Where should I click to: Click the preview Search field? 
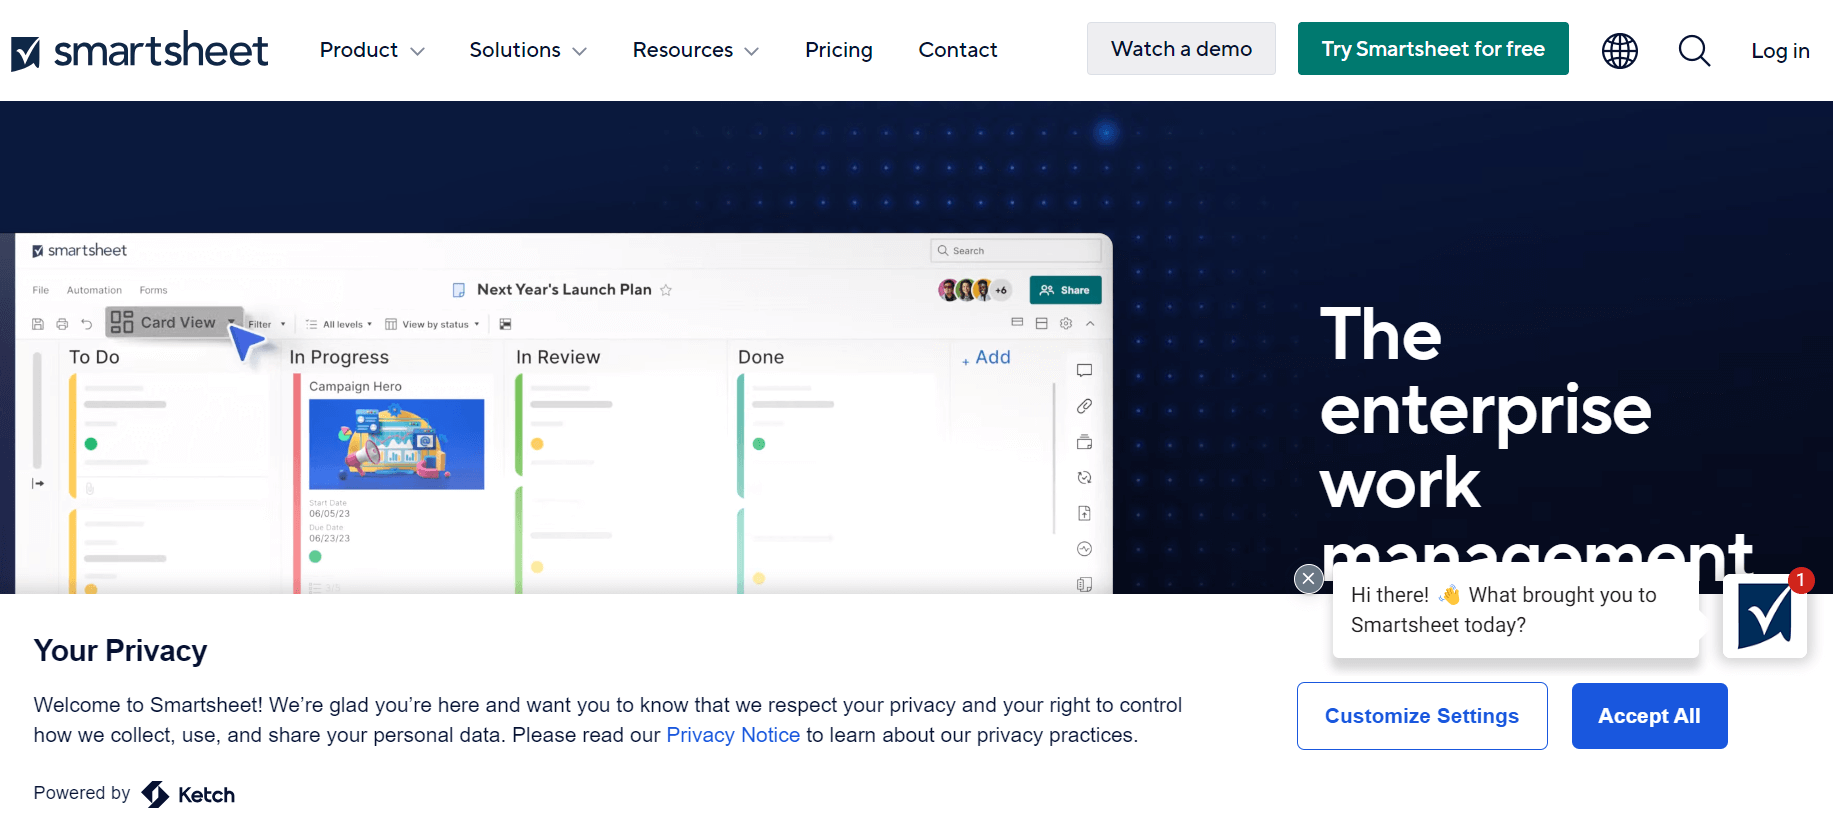(x=1016, y=251)
